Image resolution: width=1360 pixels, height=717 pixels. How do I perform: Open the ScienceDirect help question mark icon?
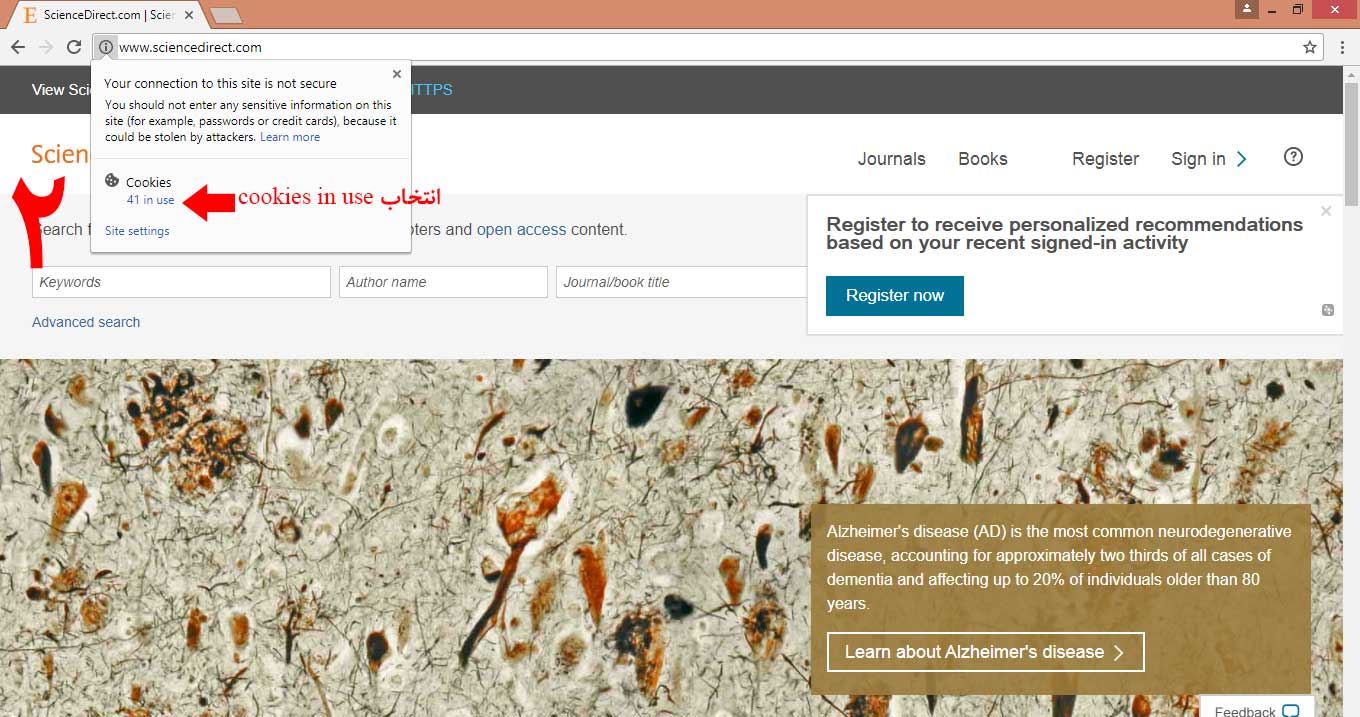tap(1293, 157)
